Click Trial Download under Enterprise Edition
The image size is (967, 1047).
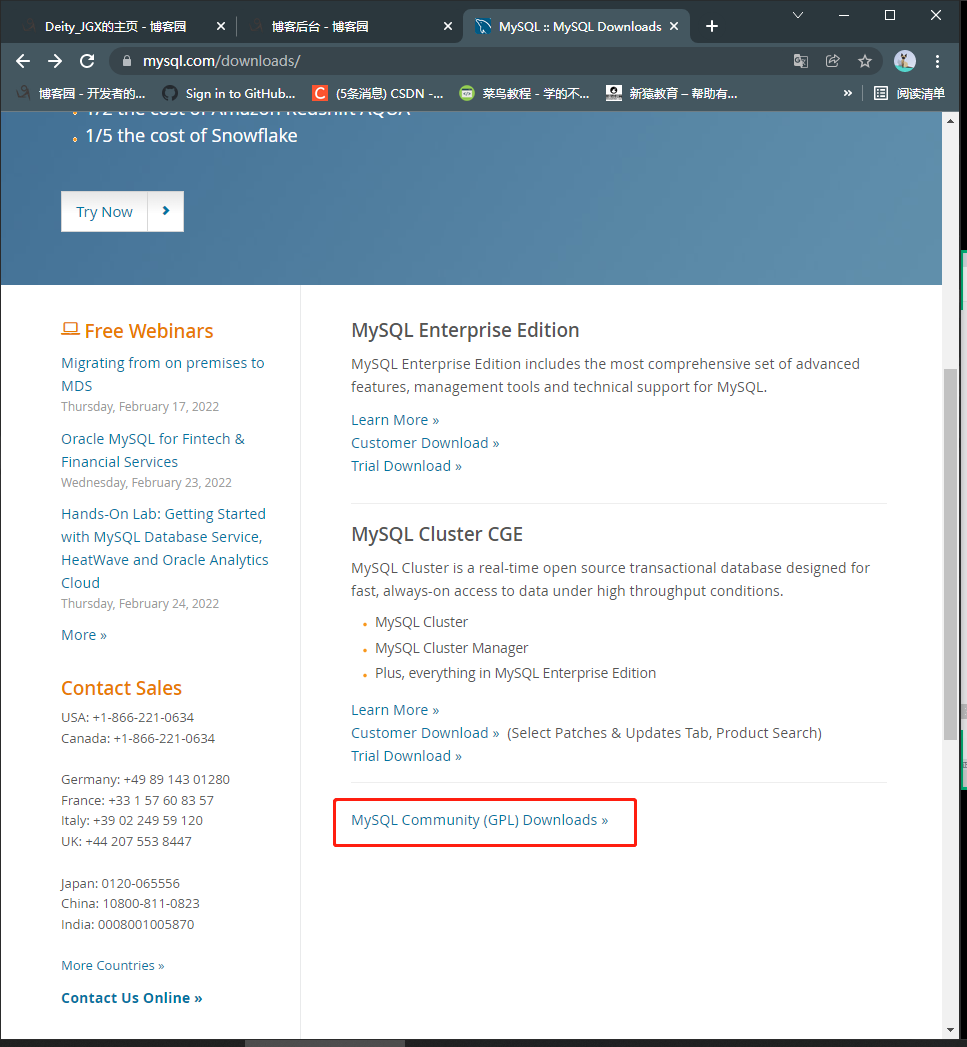(x=407, y=466)
